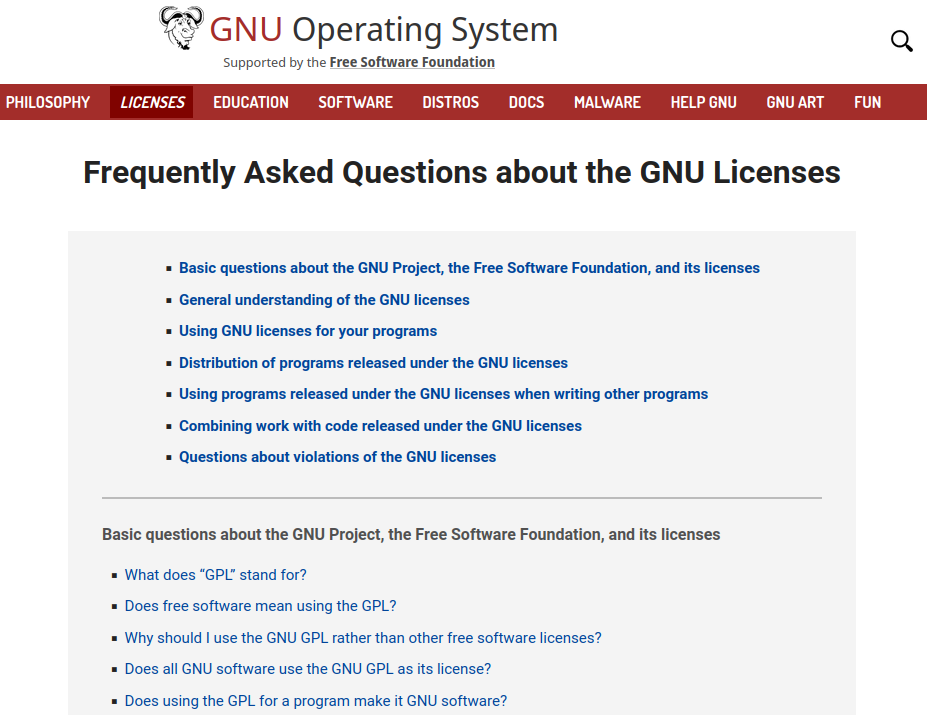Click What does "GPL" stand for?

click(x=215, y=575)
